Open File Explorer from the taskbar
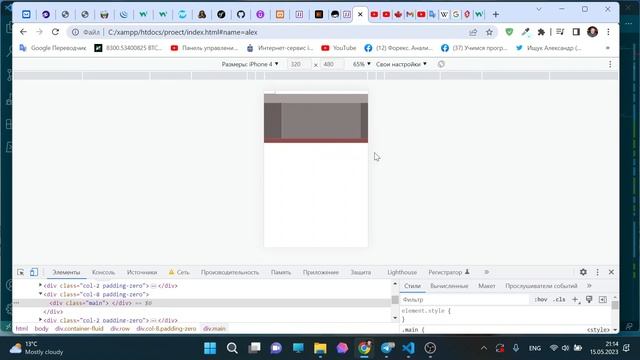The width and height of the screenshot is (640, 360). (320, 348)
